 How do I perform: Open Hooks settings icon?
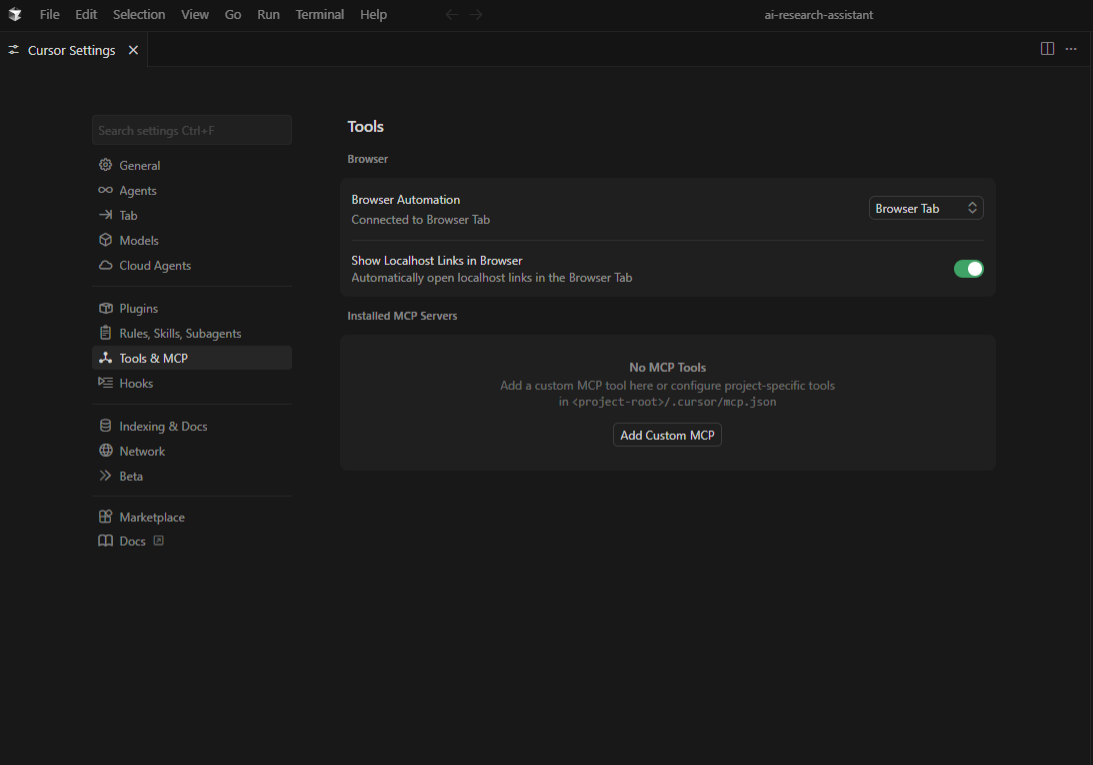click(x=105, y=383)
